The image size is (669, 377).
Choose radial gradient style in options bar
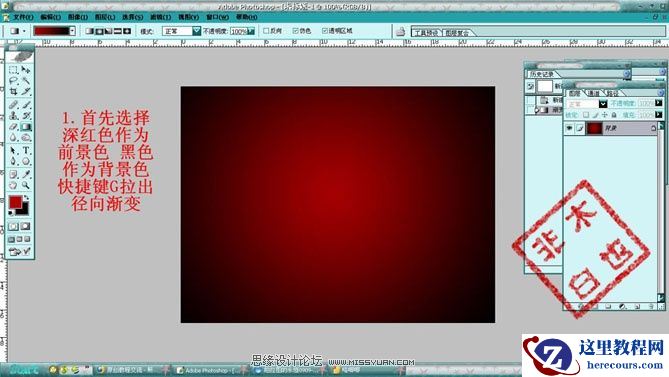pyautogui.click(x=99, y=31)
